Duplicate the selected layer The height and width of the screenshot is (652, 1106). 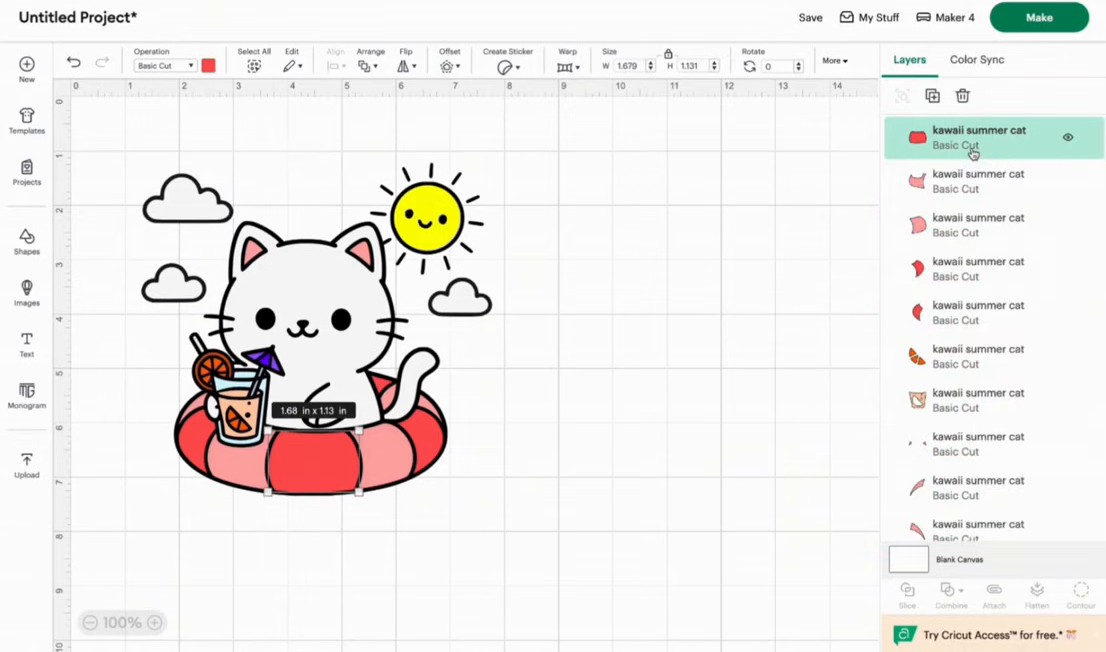pos(932,96)
